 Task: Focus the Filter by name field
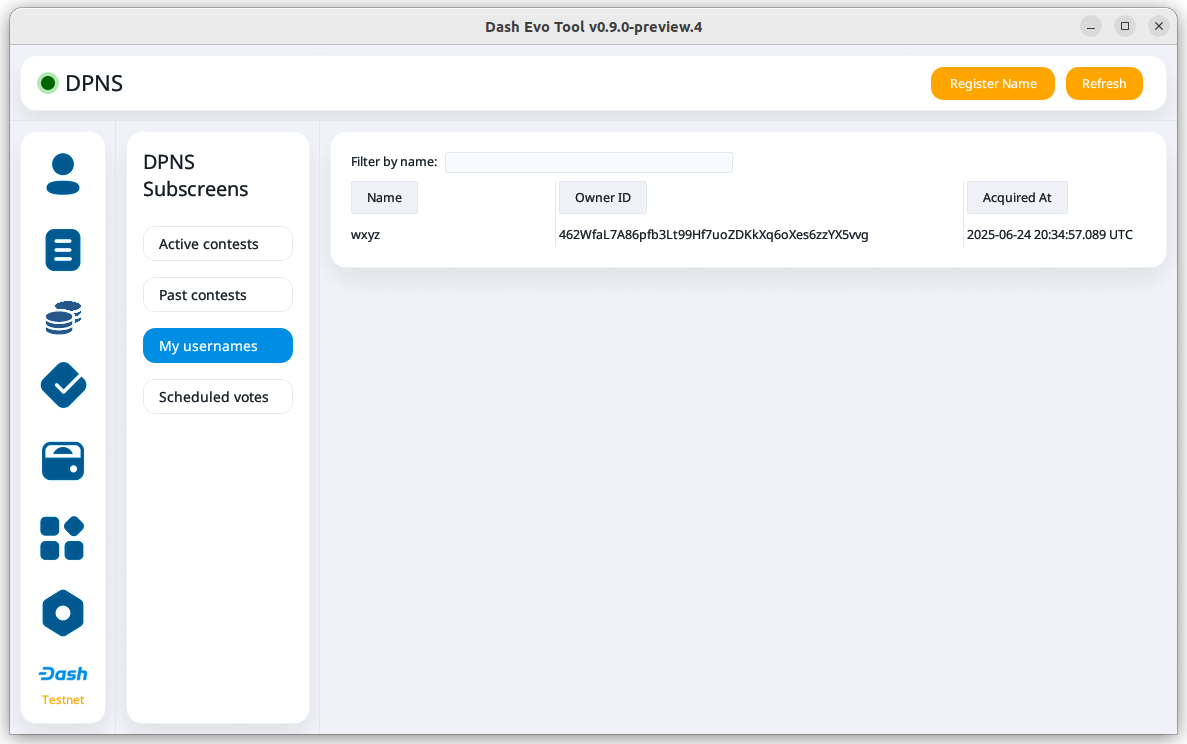(588, 162)
